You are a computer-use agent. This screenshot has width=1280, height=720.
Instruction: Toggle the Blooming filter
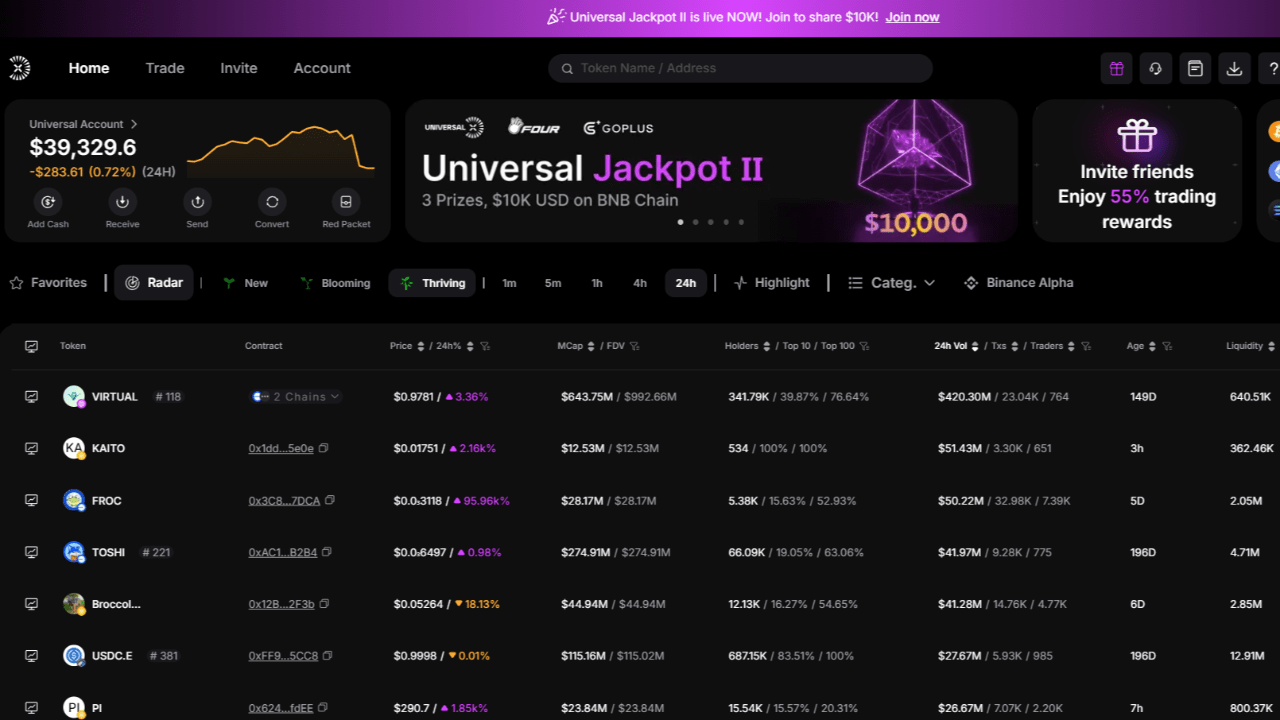pyautogui.click(x=335, y=283)
